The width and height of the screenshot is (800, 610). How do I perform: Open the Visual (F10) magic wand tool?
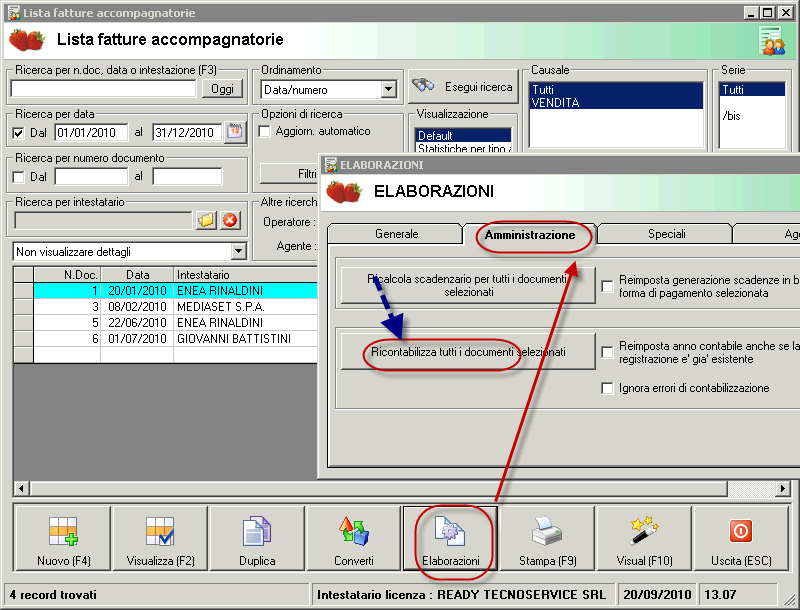(644, 539)
